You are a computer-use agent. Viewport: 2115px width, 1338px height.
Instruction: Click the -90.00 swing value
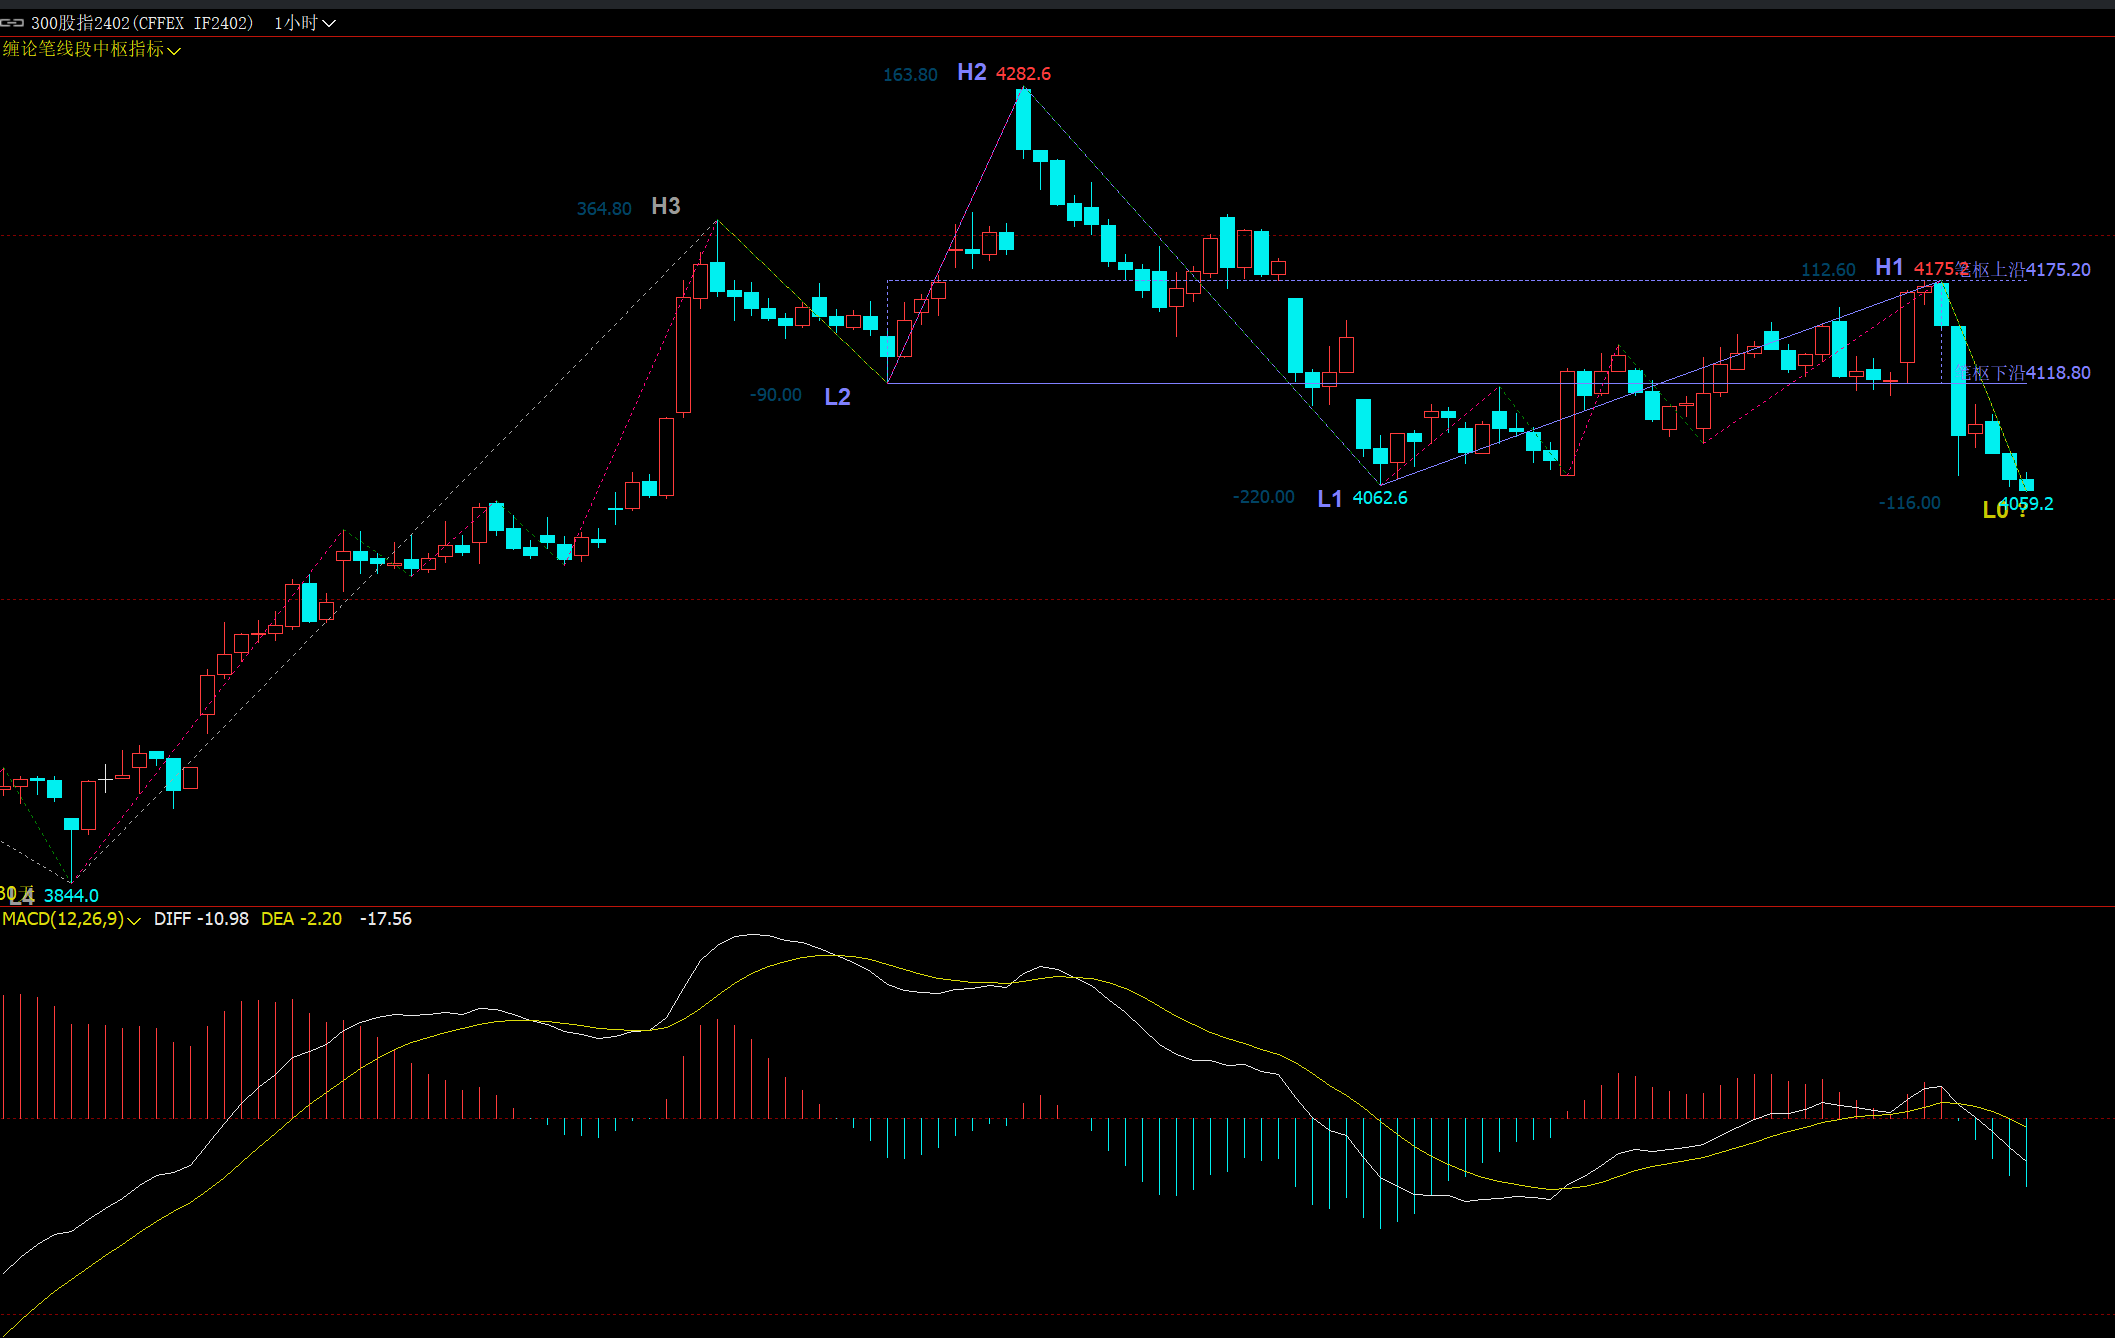click(776, 395)
